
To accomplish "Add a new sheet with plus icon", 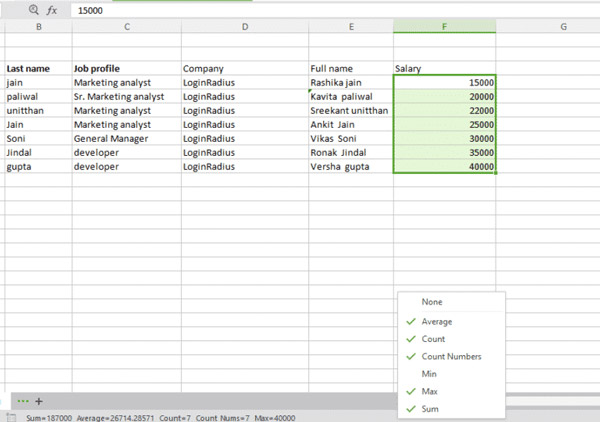I will click(x=39, y=401).
